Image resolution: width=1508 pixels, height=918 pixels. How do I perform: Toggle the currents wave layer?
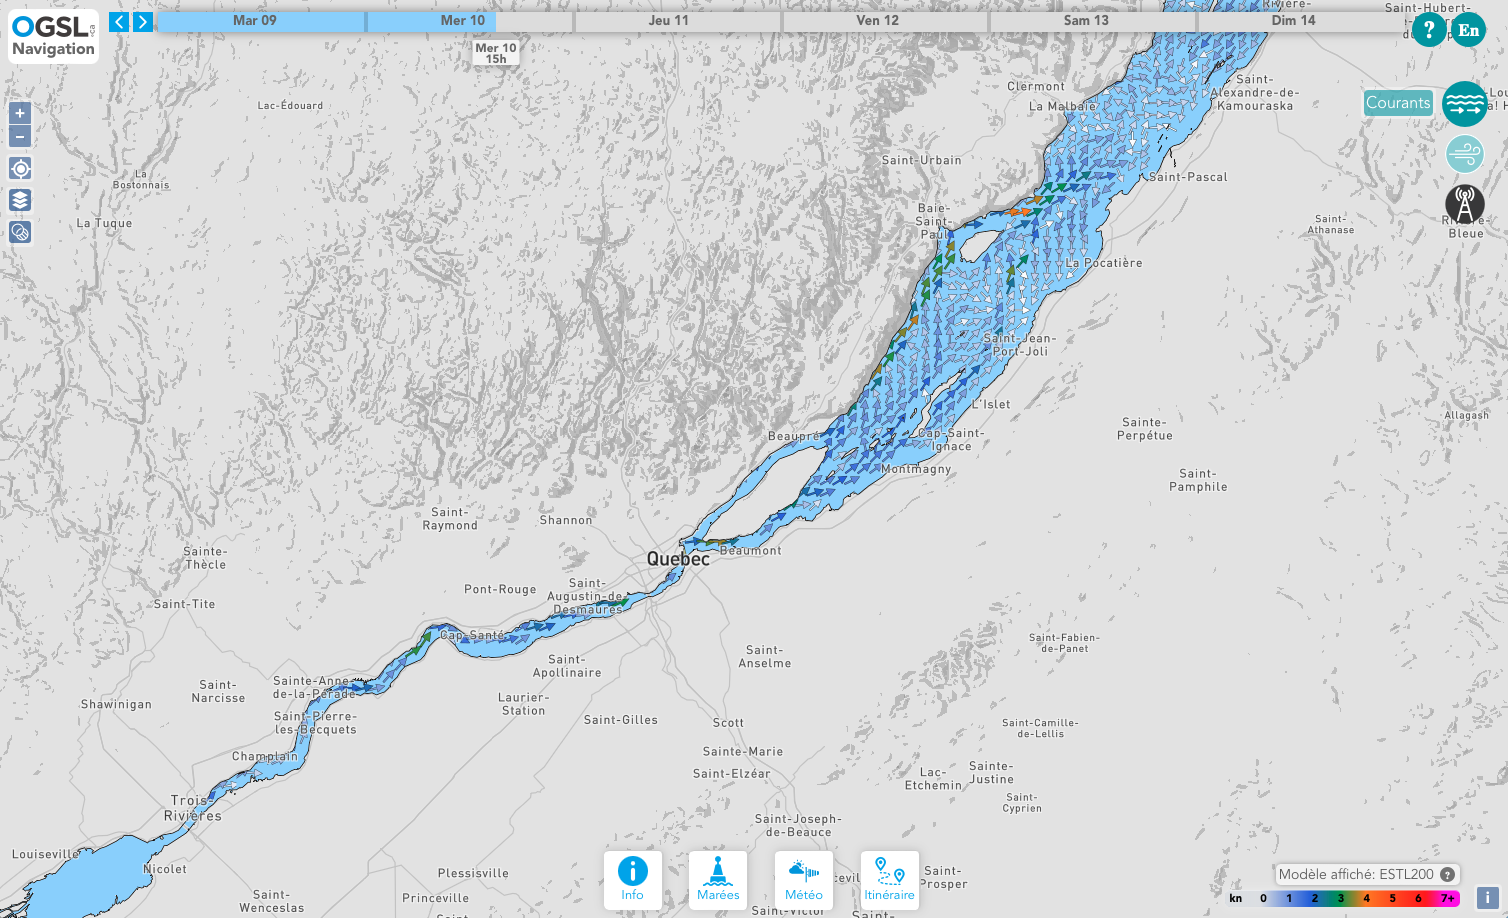pyautogui.click(x=1464, y=103)
